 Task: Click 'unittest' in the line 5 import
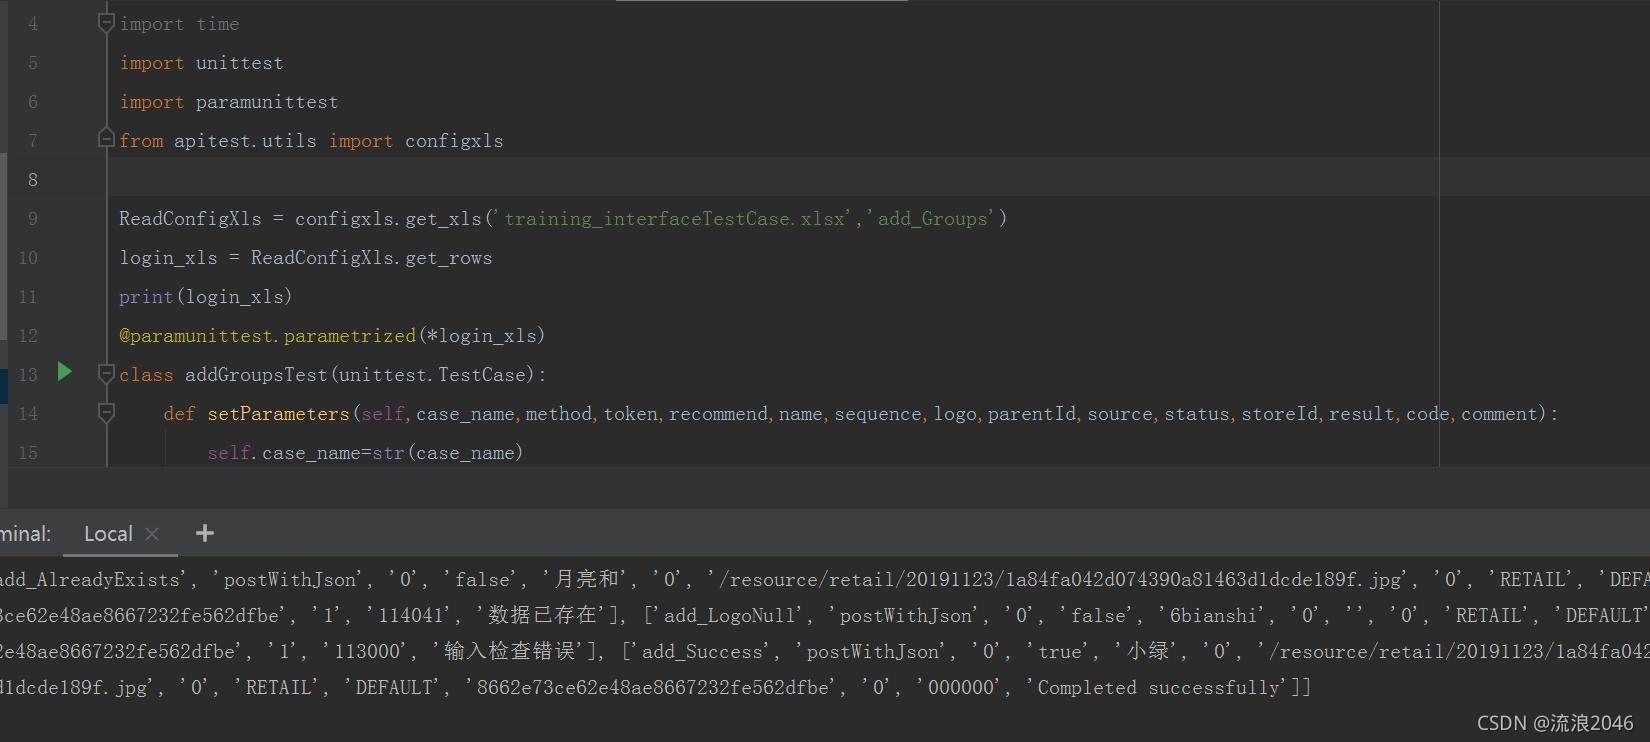coord(240,63)
